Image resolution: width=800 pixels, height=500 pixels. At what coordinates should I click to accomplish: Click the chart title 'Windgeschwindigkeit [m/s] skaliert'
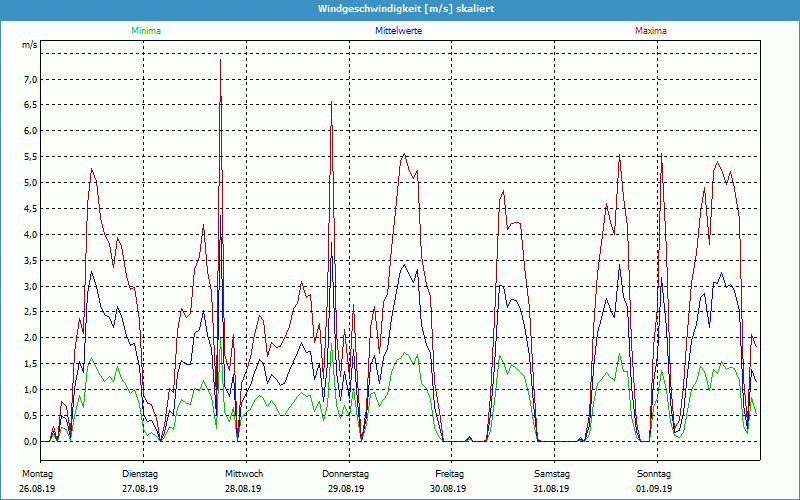[406, 9]
